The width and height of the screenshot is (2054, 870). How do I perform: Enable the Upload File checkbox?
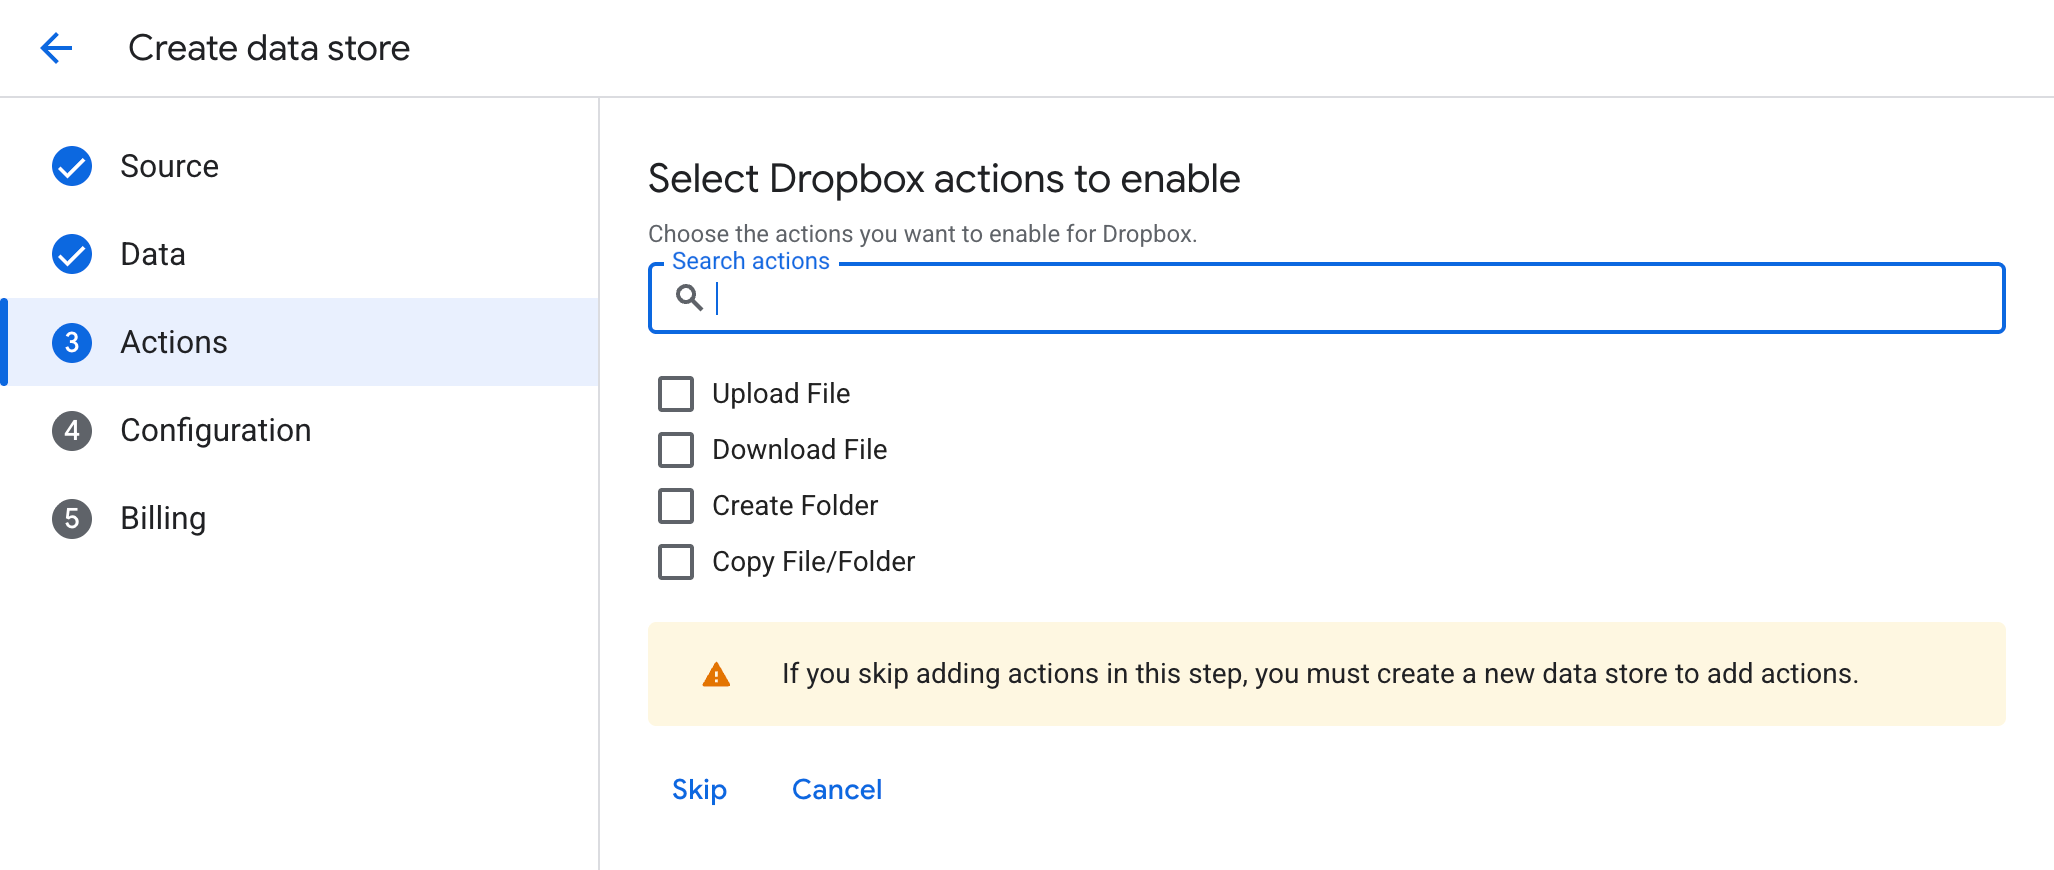click(x=676, y=394)
